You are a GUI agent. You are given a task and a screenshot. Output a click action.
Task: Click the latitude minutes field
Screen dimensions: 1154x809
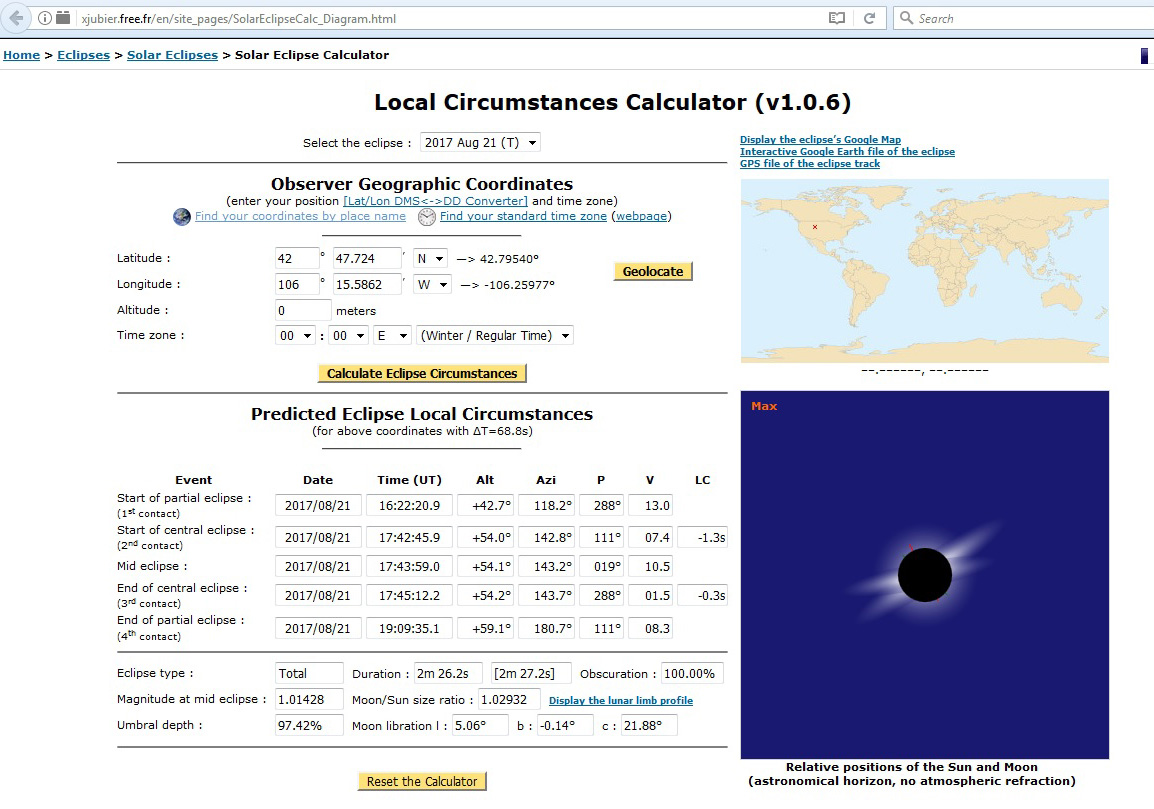pos(367,258)
